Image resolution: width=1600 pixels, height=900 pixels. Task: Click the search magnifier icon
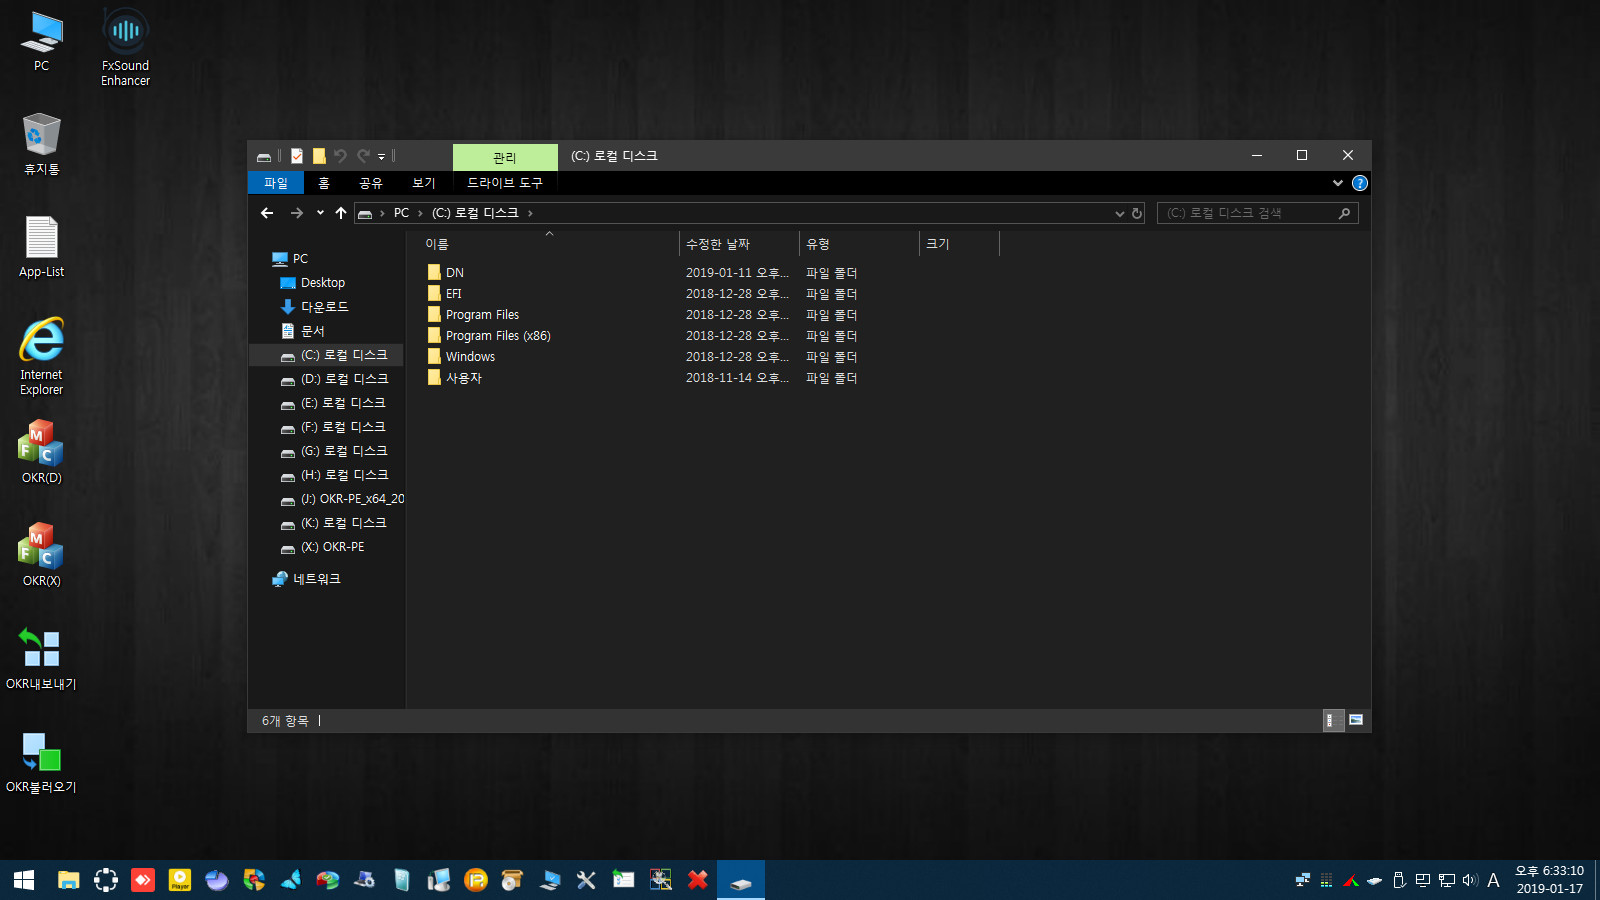click(1344, 213)
